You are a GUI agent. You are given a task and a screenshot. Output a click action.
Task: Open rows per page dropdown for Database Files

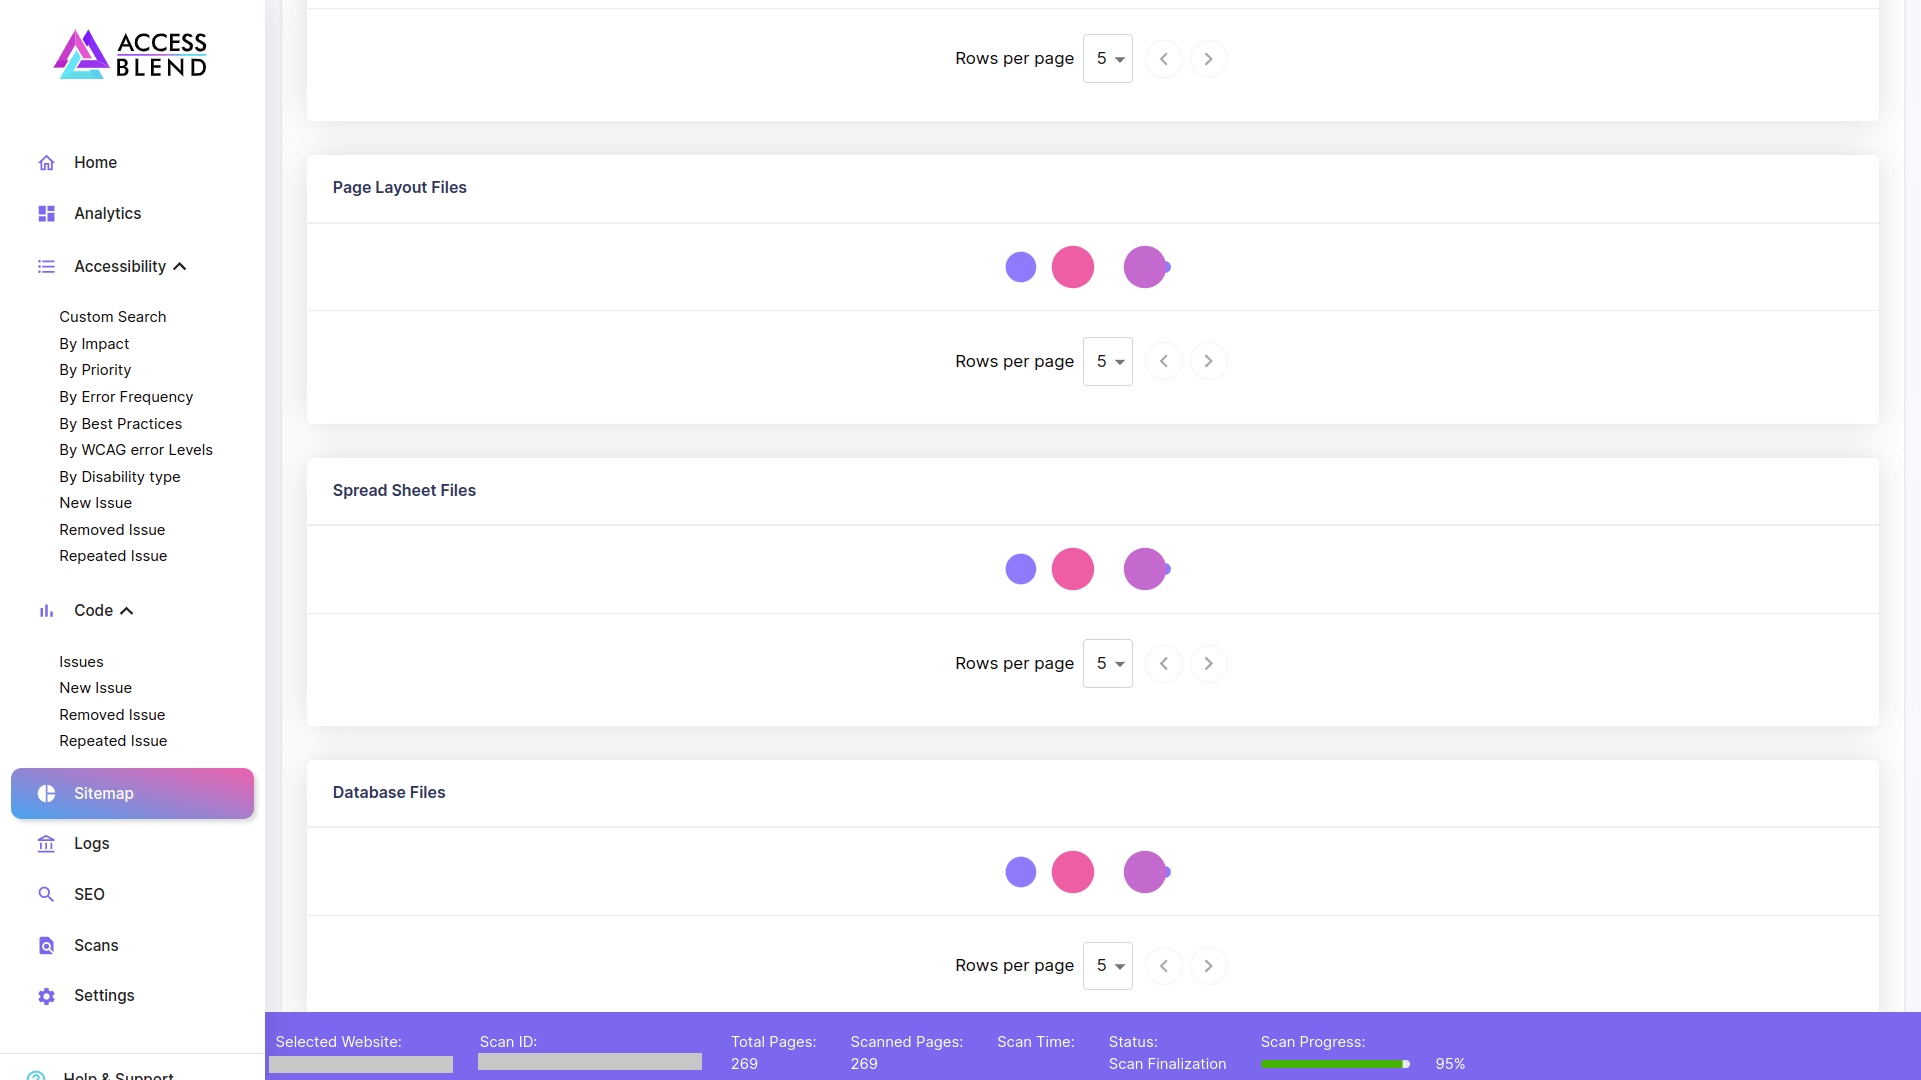click(x=1108, y=966)
